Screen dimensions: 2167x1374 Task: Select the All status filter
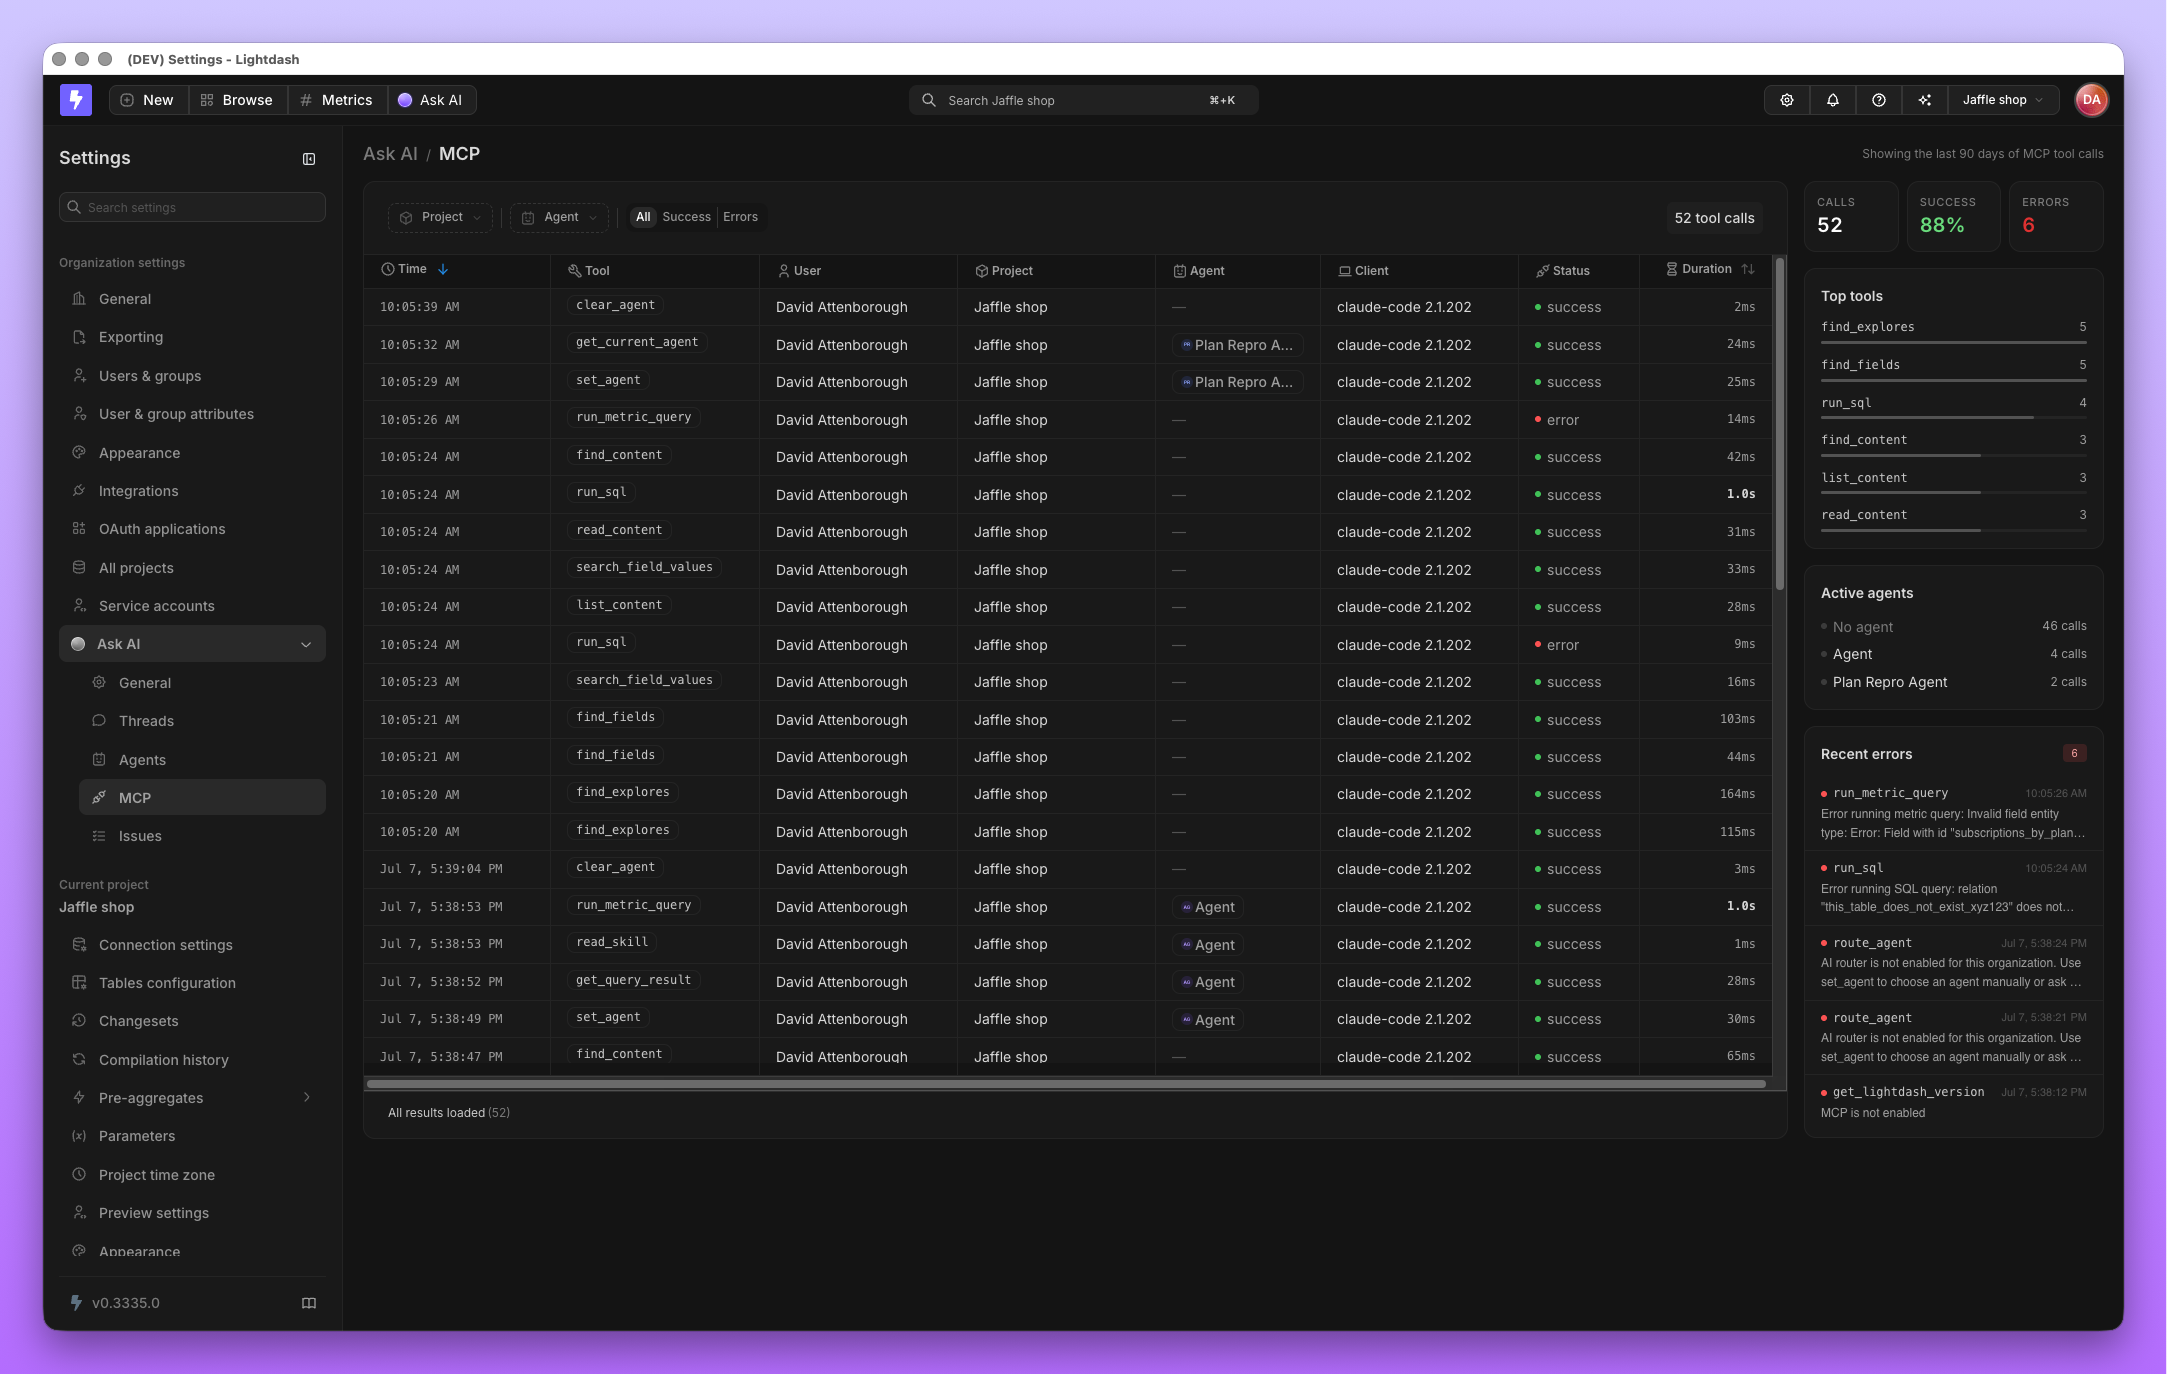(643, 217)
